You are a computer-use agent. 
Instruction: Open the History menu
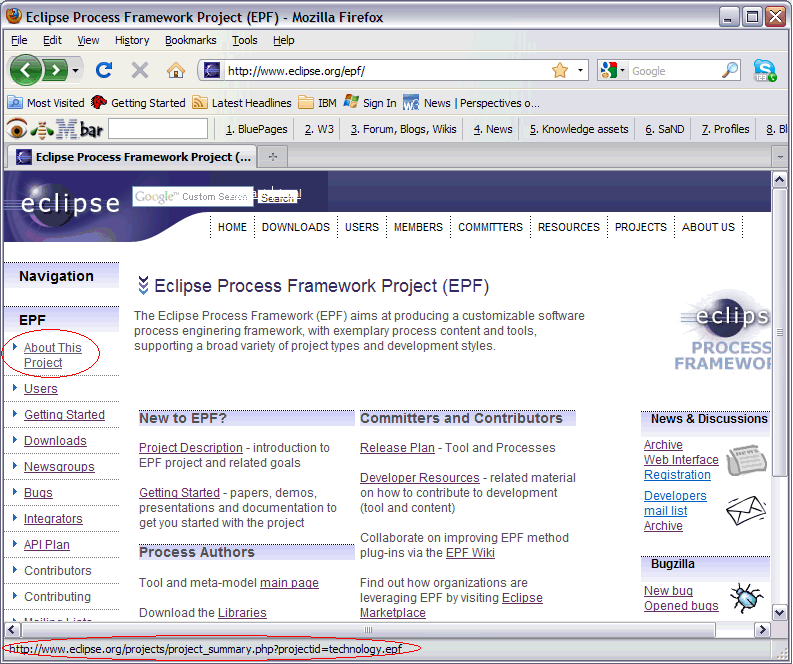tap(132, 40)
